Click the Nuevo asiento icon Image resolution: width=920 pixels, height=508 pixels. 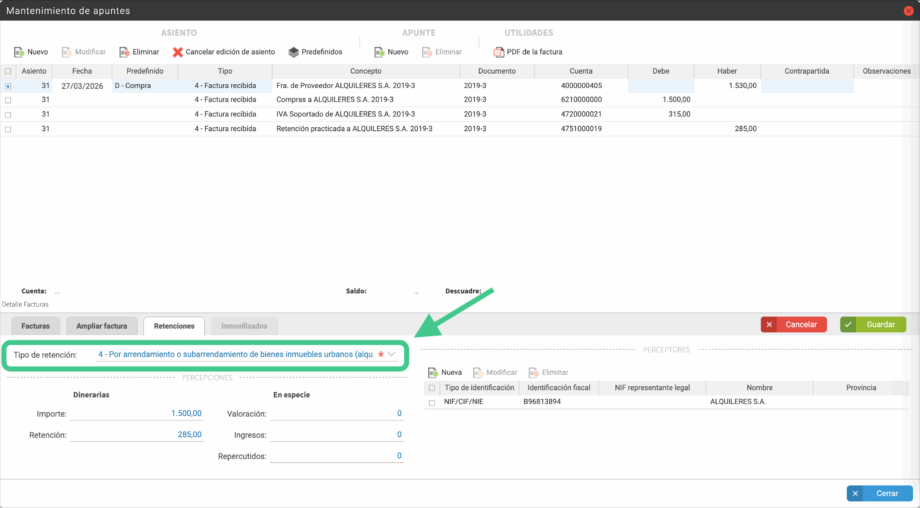pyautogui.click(x=20, y=51)
